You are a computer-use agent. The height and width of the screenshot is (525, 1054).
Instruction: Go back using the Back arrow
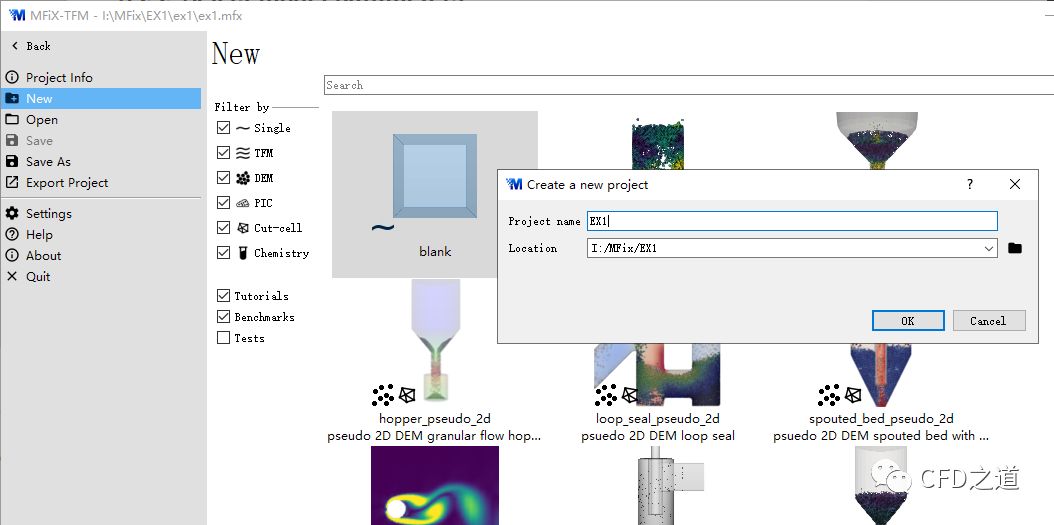tap(31, 46)
